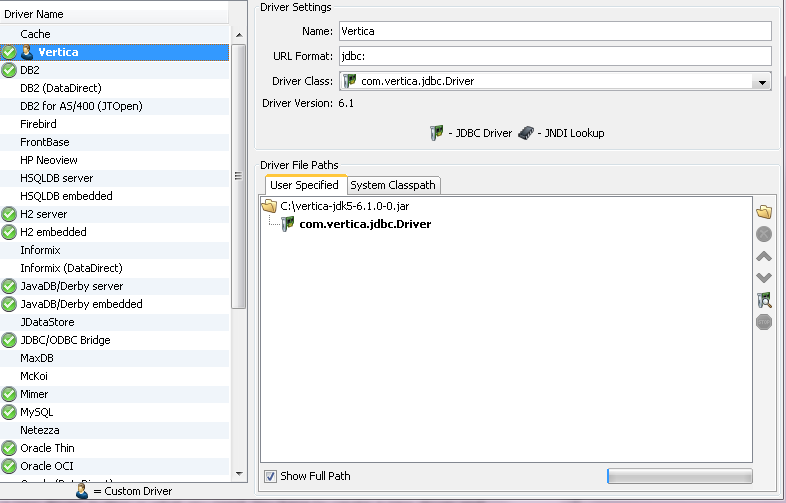Viewport: 786px width, 503px height.
Task: Click green checkmark next to JDBC/ODBC Bridge
Action: 9,340
